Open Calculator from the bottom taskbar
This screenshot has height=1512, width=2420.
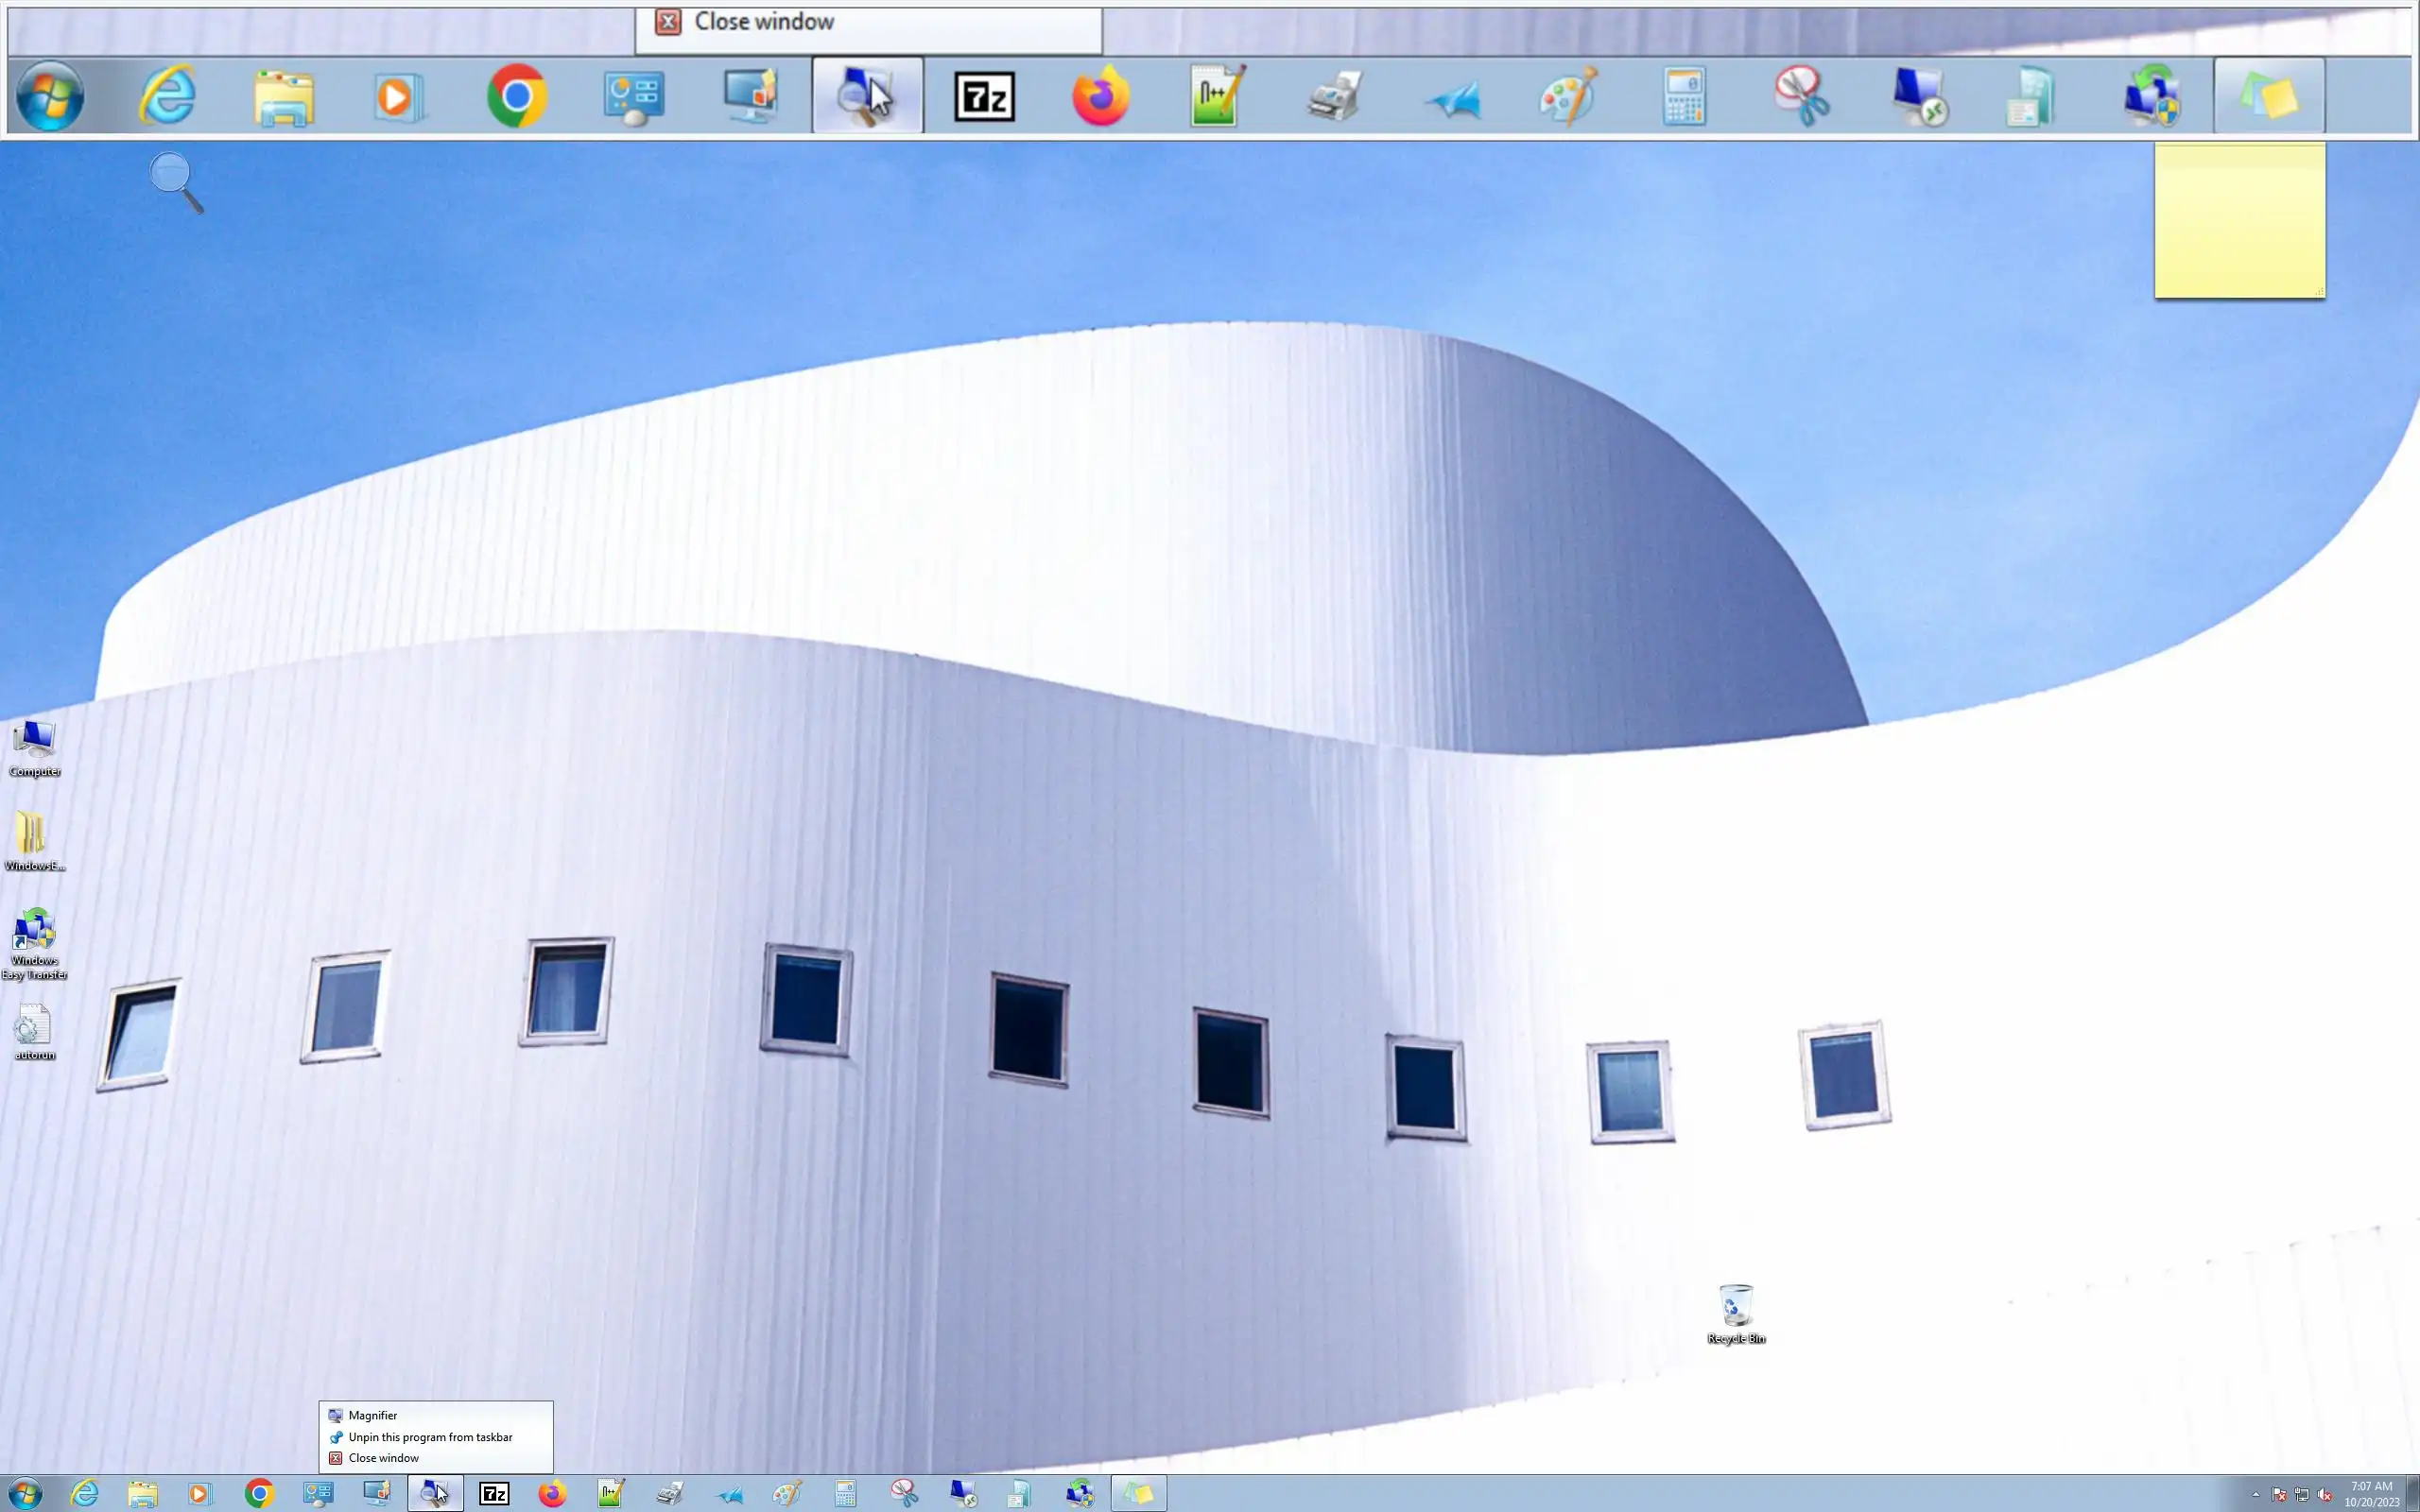pyautogui.click(x=845, y=1494)
